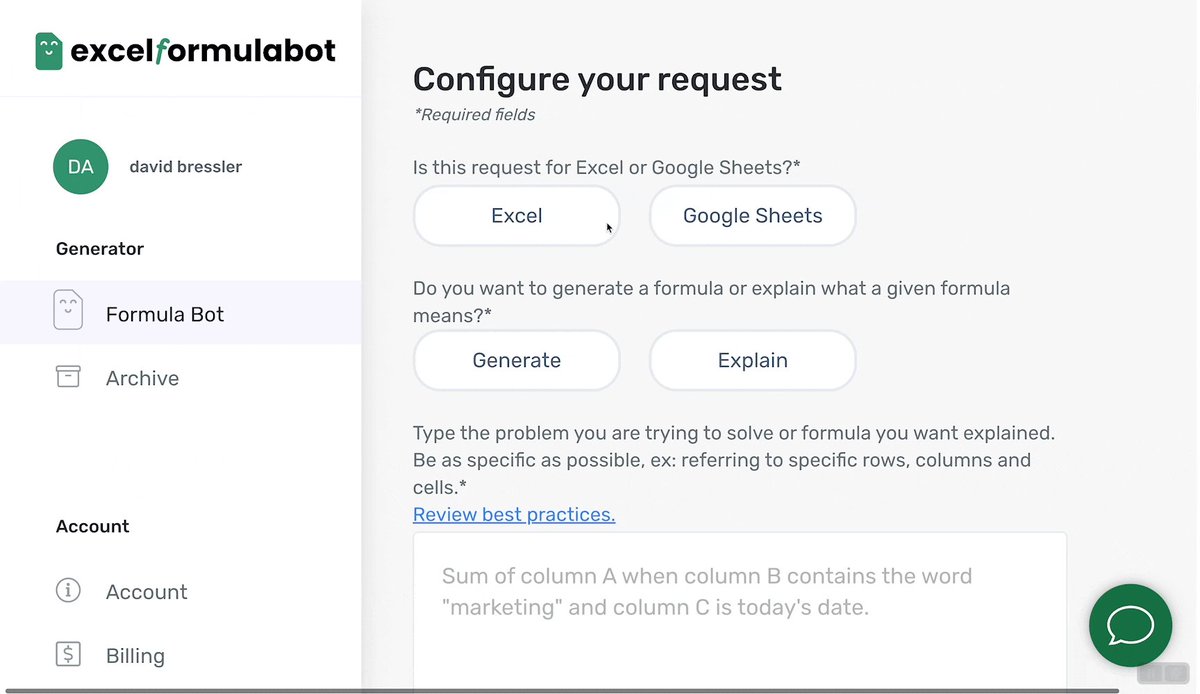Image resolution: width=1200 pixels, height=694 pixels.
Task: Go to the Archive menu label
Action: click(x=143, y=378)
